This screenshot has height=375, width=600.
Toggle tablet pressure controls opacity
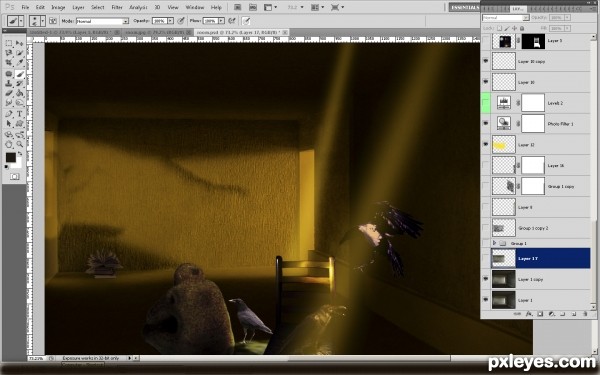coord(181,21)
